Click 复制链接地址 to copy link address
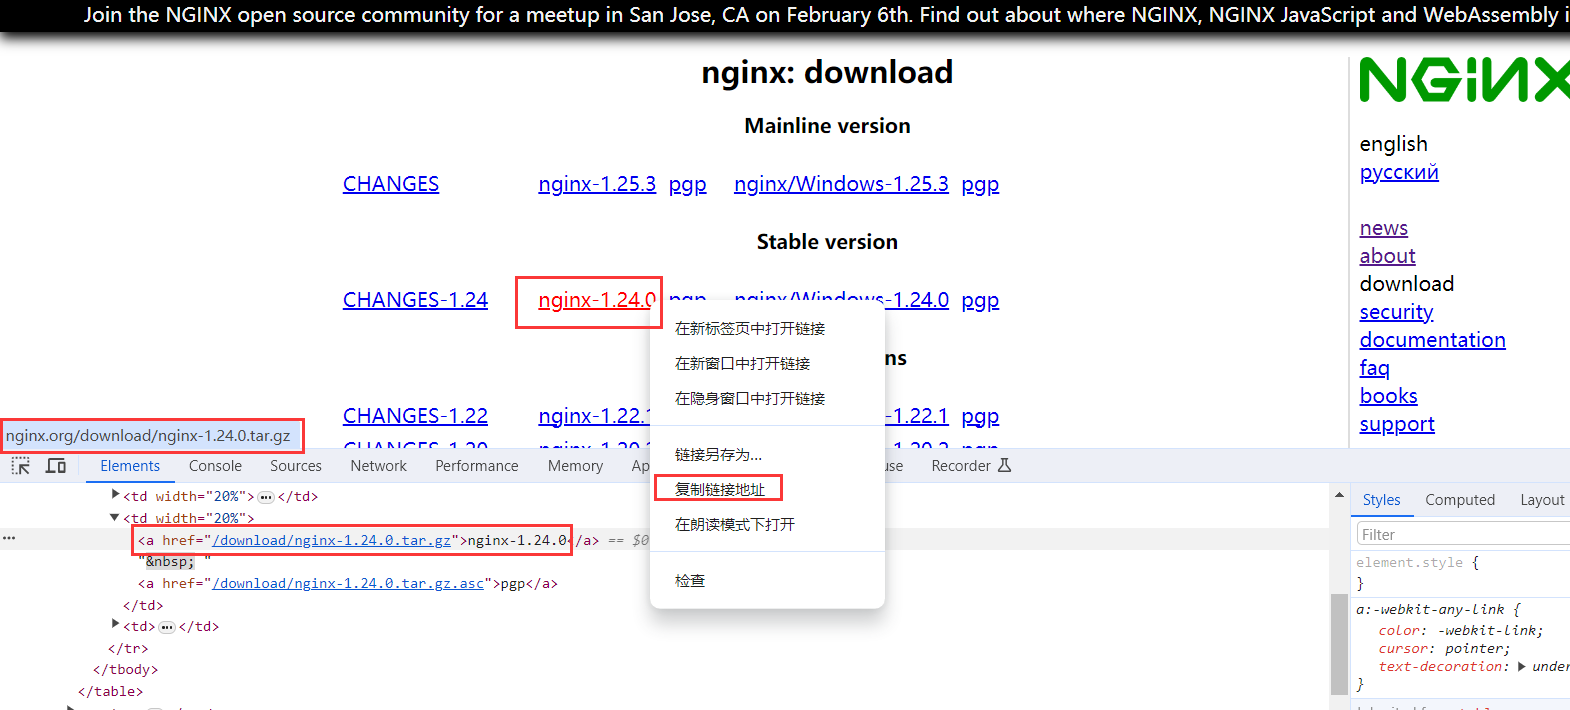Viewport: 1570px width, 710px height. (x=767, y=490)
